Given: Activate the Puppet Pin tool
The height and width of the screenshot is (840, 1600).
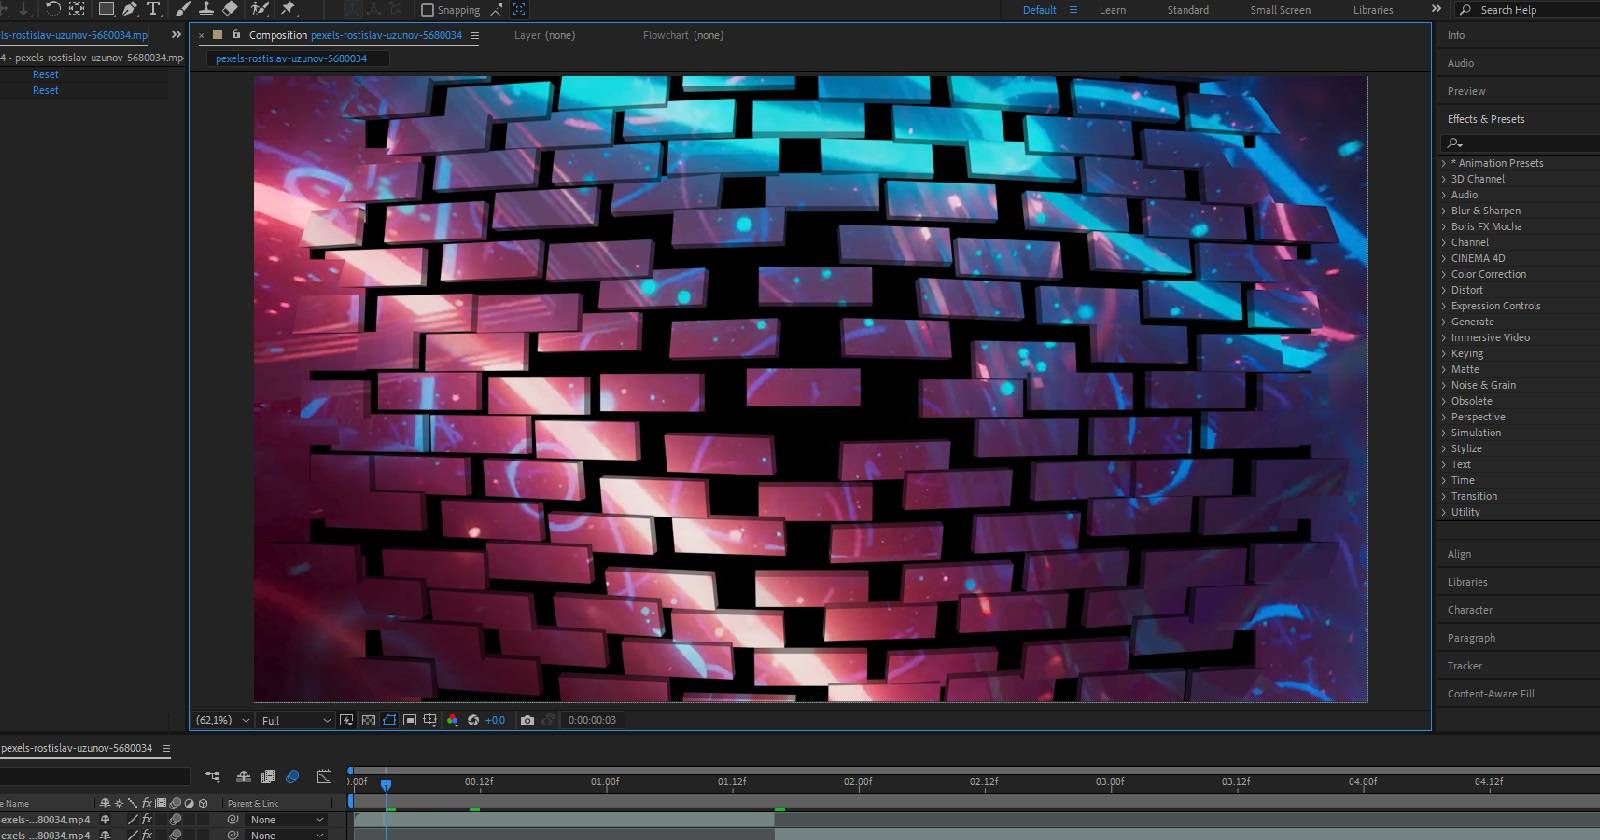Looking at the screenshot, I should 288,9.
